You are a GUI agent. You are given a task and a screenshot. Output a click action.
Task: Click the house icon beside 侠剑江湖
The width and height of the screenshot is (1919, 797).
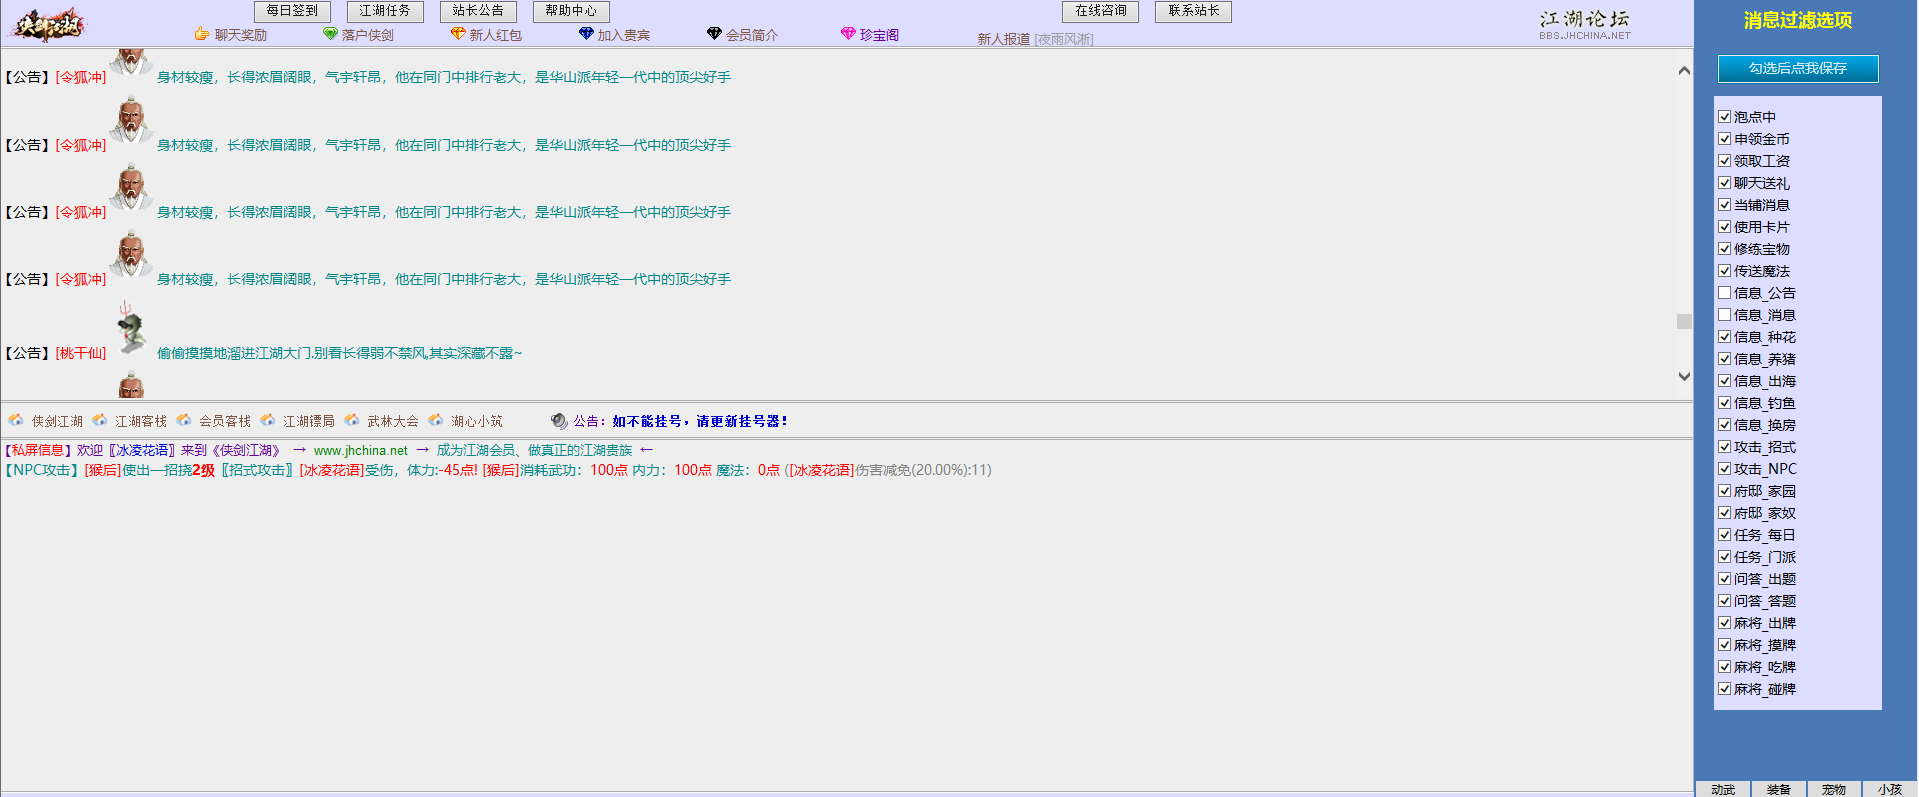(x=16, y=420)
